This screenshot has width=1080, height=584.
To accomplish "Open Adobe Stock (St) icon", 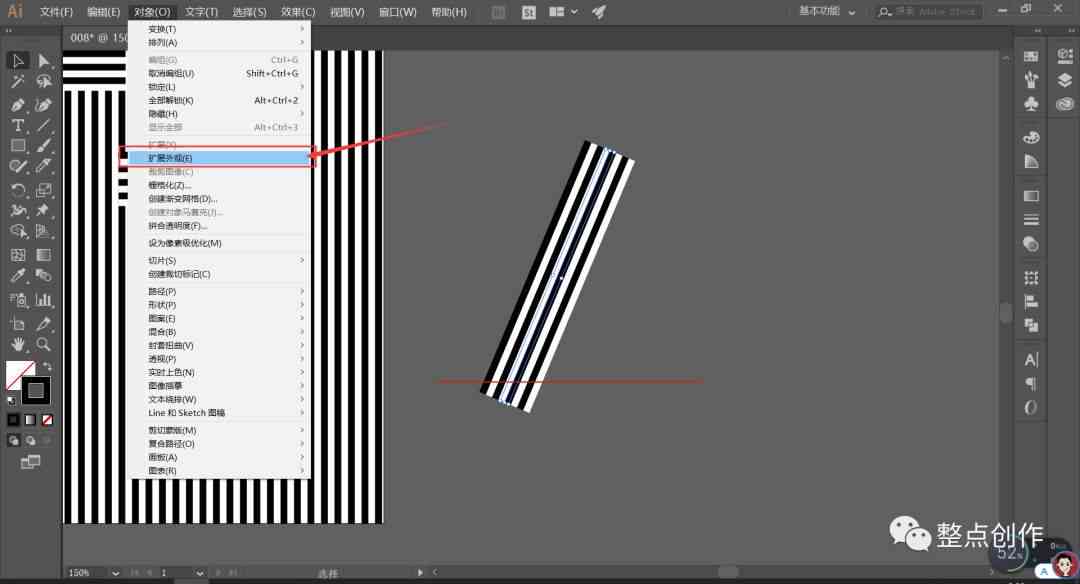I will coord(528,12).
